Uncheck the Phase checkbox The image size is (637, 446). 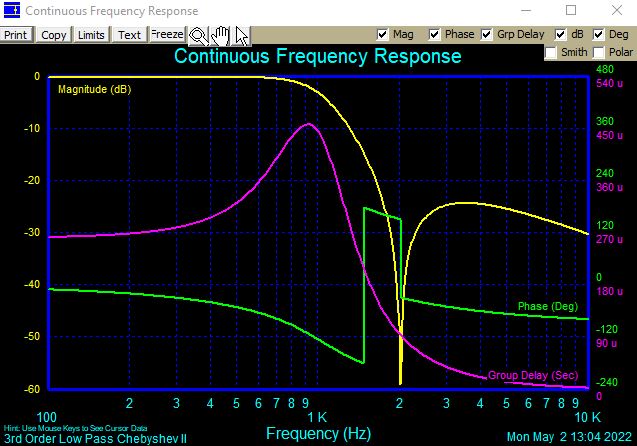[x=434, y=35]
